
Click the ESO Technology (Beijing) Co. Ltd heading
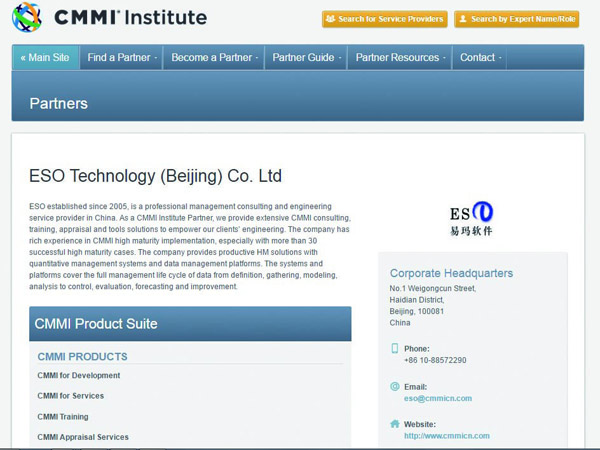click(155, 176)
